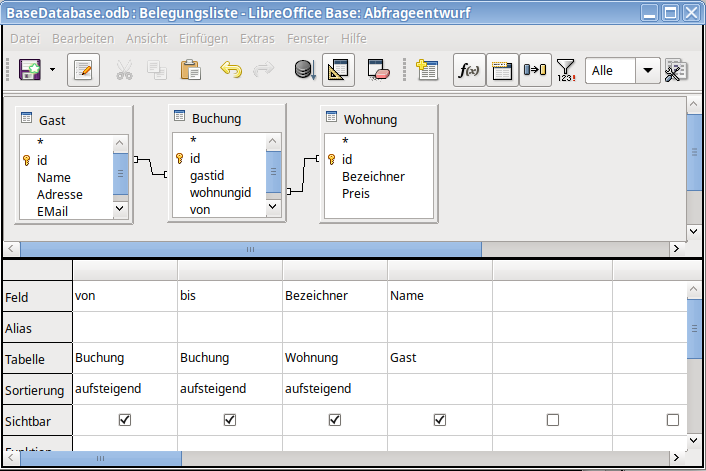Open the Extras menu
706x471 pixels.
coord(257,38)
